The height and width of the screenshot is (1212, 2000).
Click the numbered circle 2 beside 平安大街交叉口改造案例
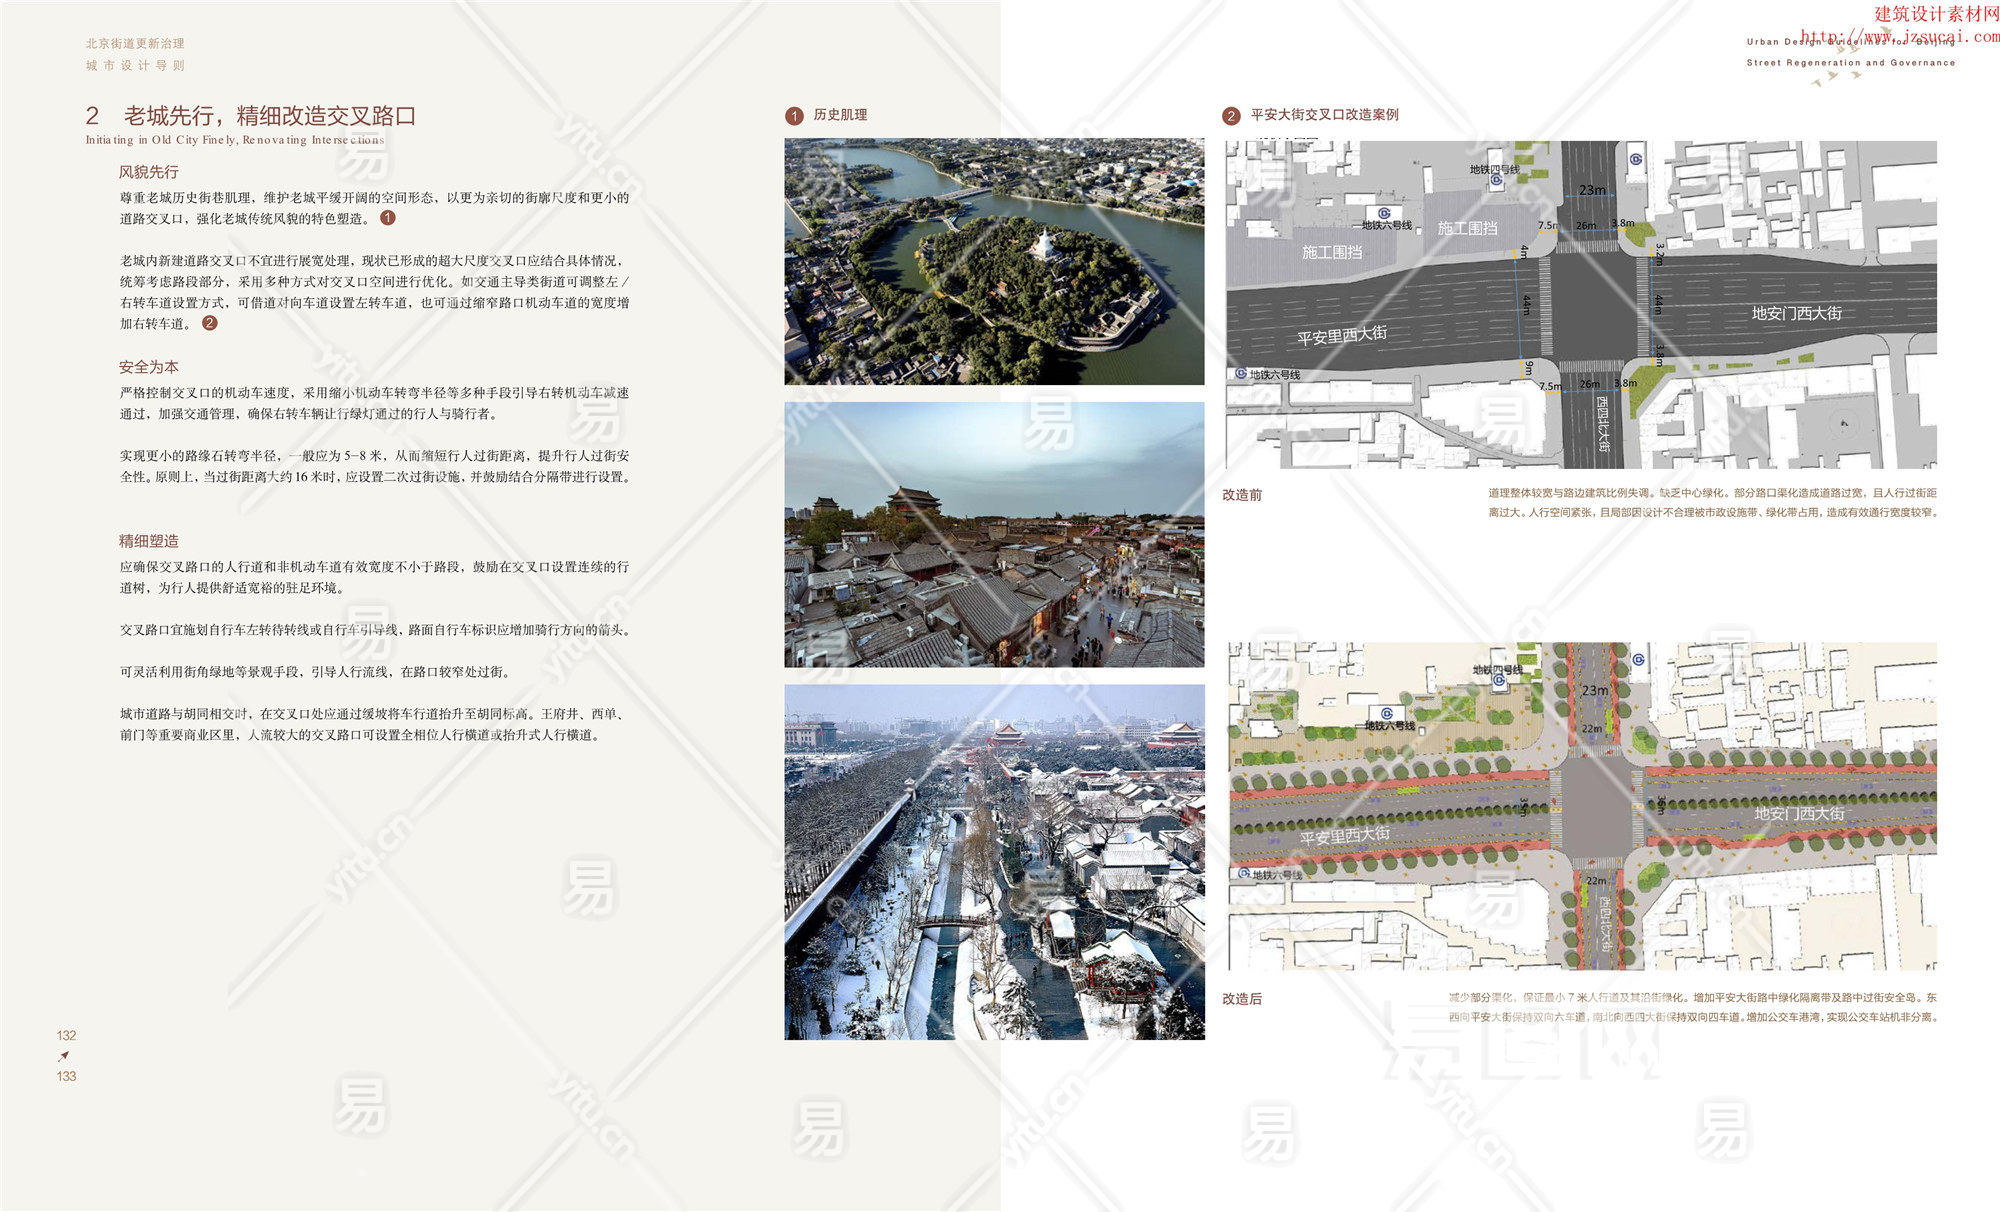[x=1231, y=116]
